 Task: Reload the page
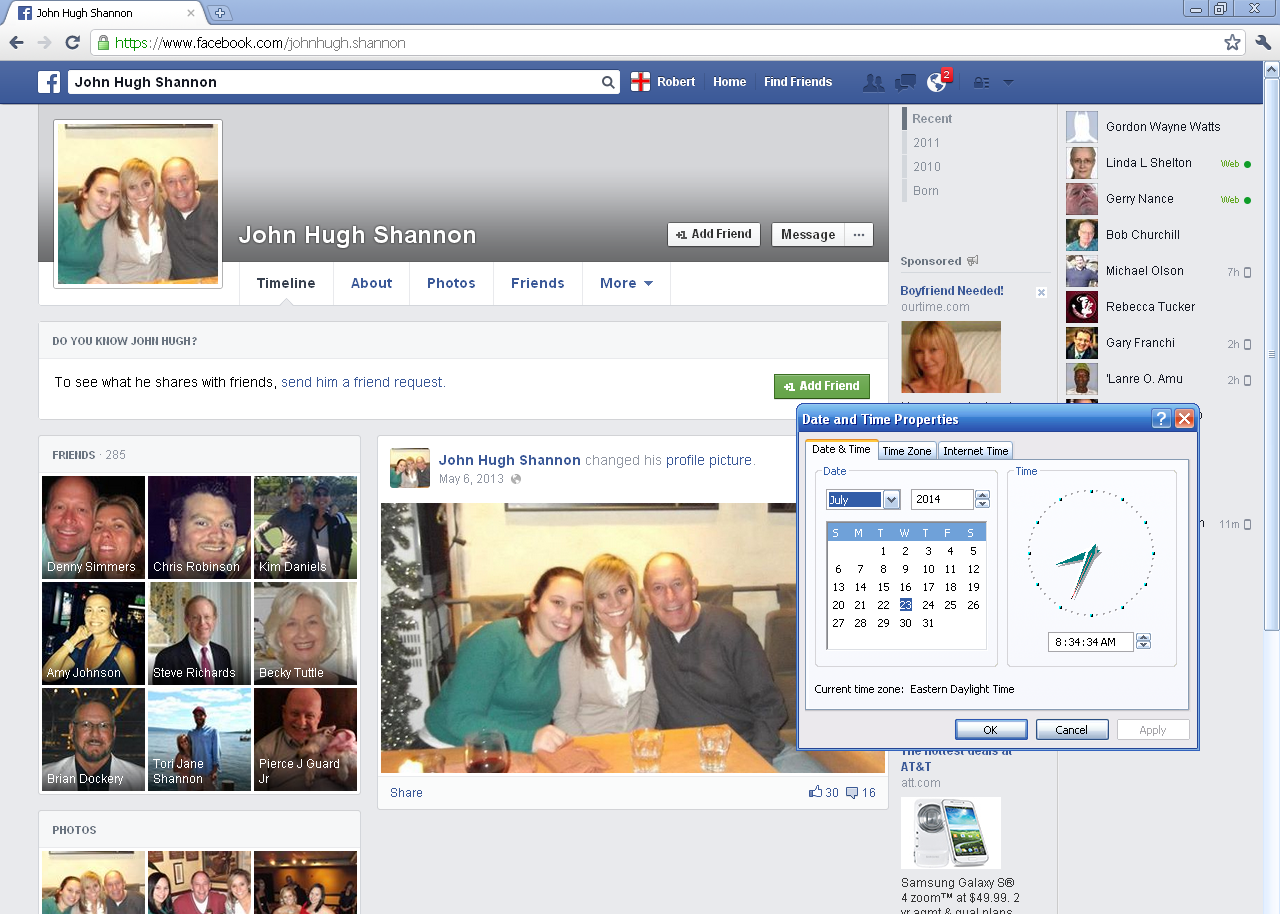click(x=72, y=43)
